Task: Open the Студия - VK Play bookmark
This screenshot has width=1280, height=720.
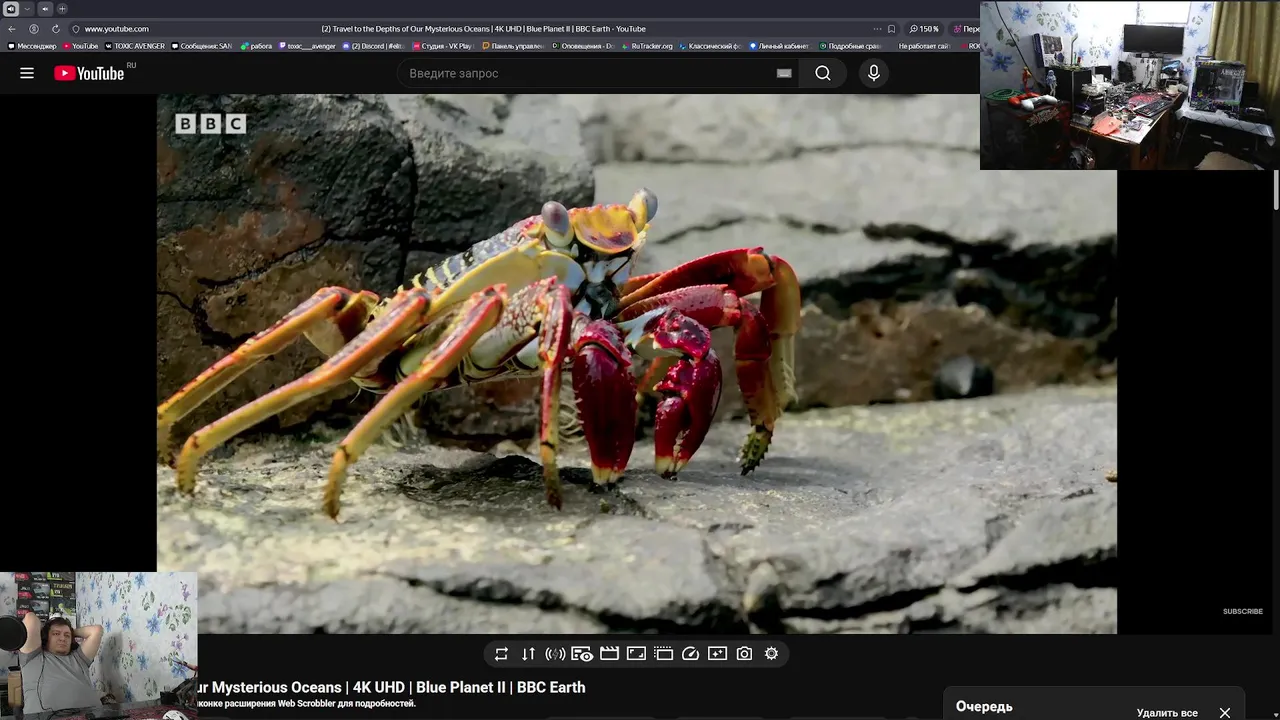Action: [442, 46]
